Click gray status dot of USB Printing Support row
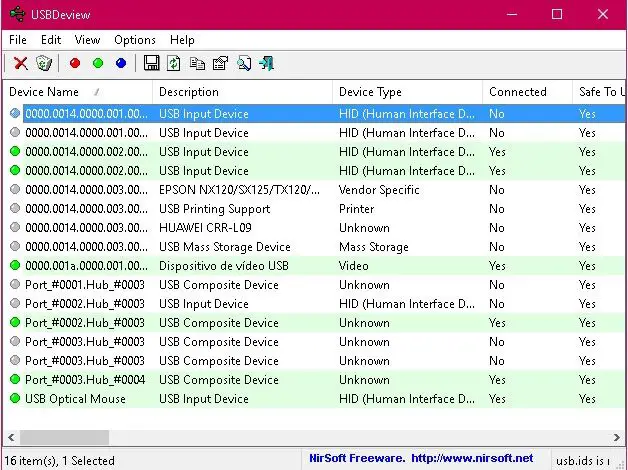This screenshot has height=470, width=628. pyautogui.click(x=15, y=208)
